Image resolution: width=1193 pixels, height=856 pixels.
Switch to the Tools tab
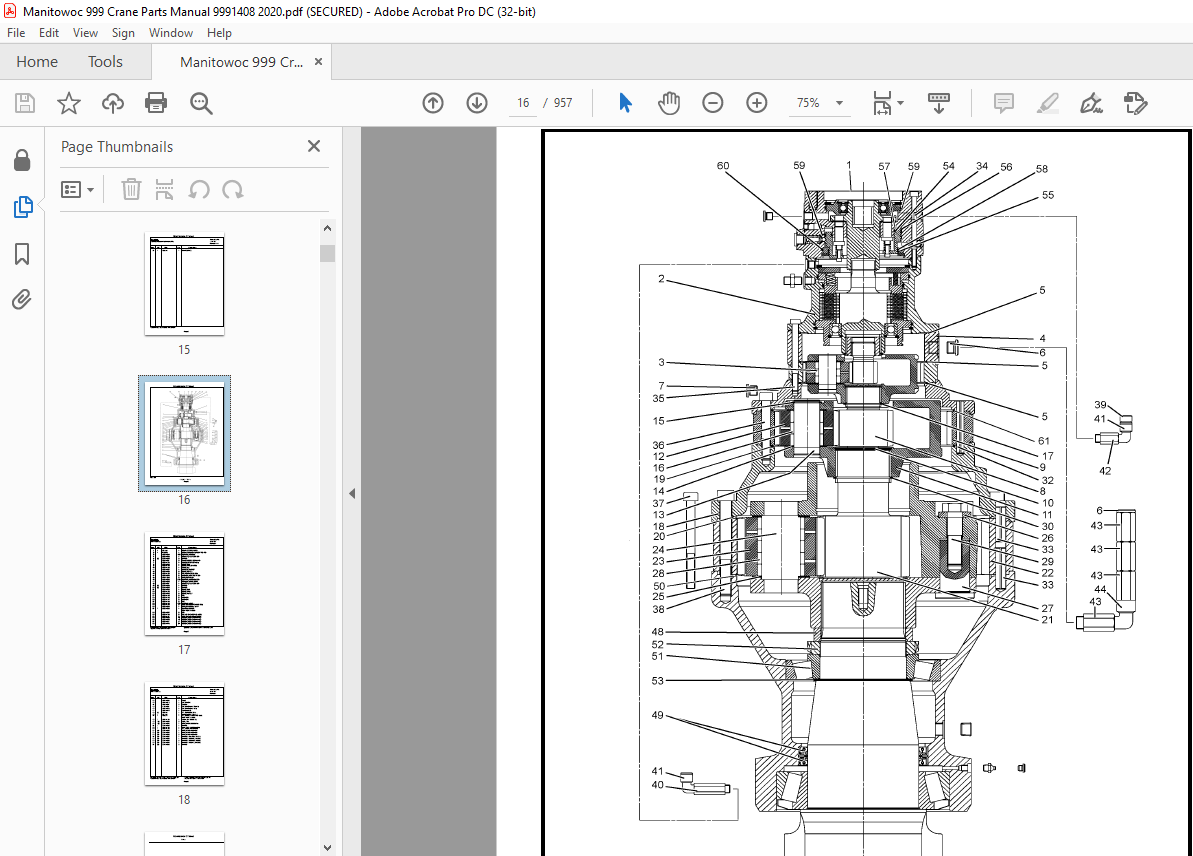105,62
